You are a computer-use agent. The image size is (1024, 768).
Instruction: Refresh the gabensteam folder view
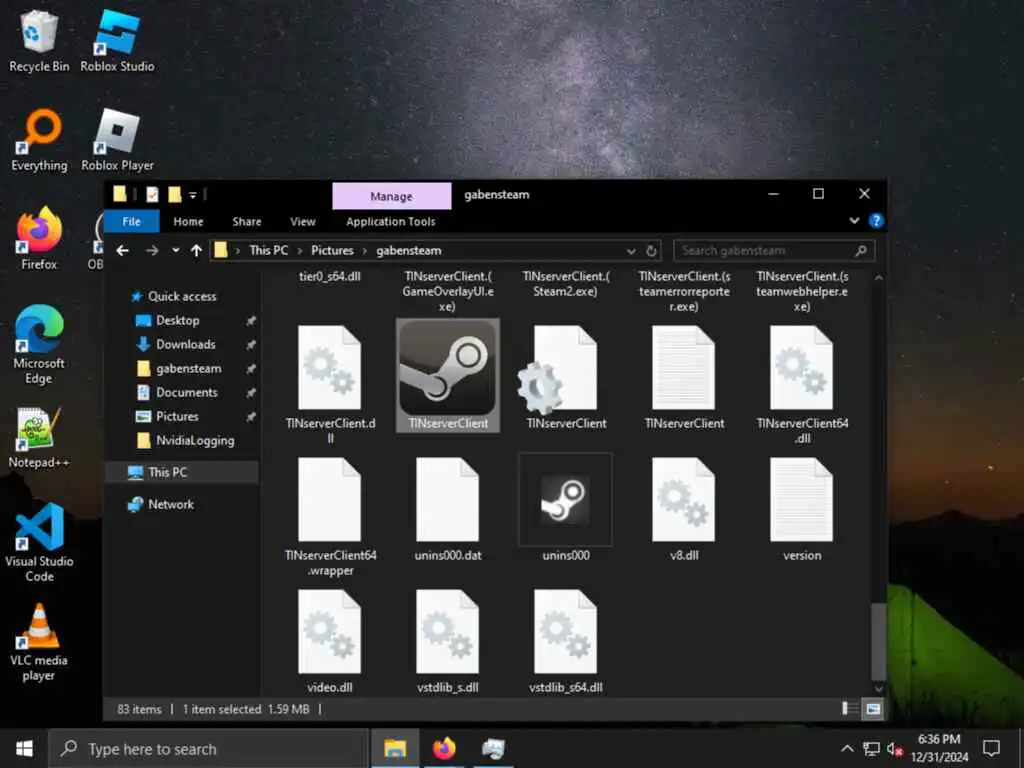click(651, 251)
